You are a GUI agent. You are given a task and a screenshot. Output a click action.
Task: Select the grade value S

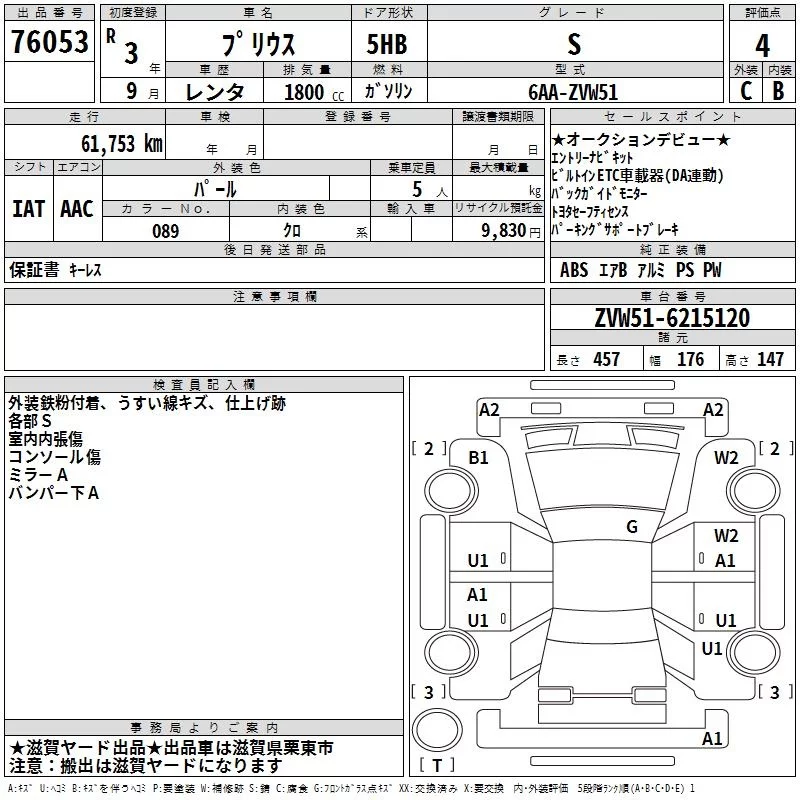point(574,44)
